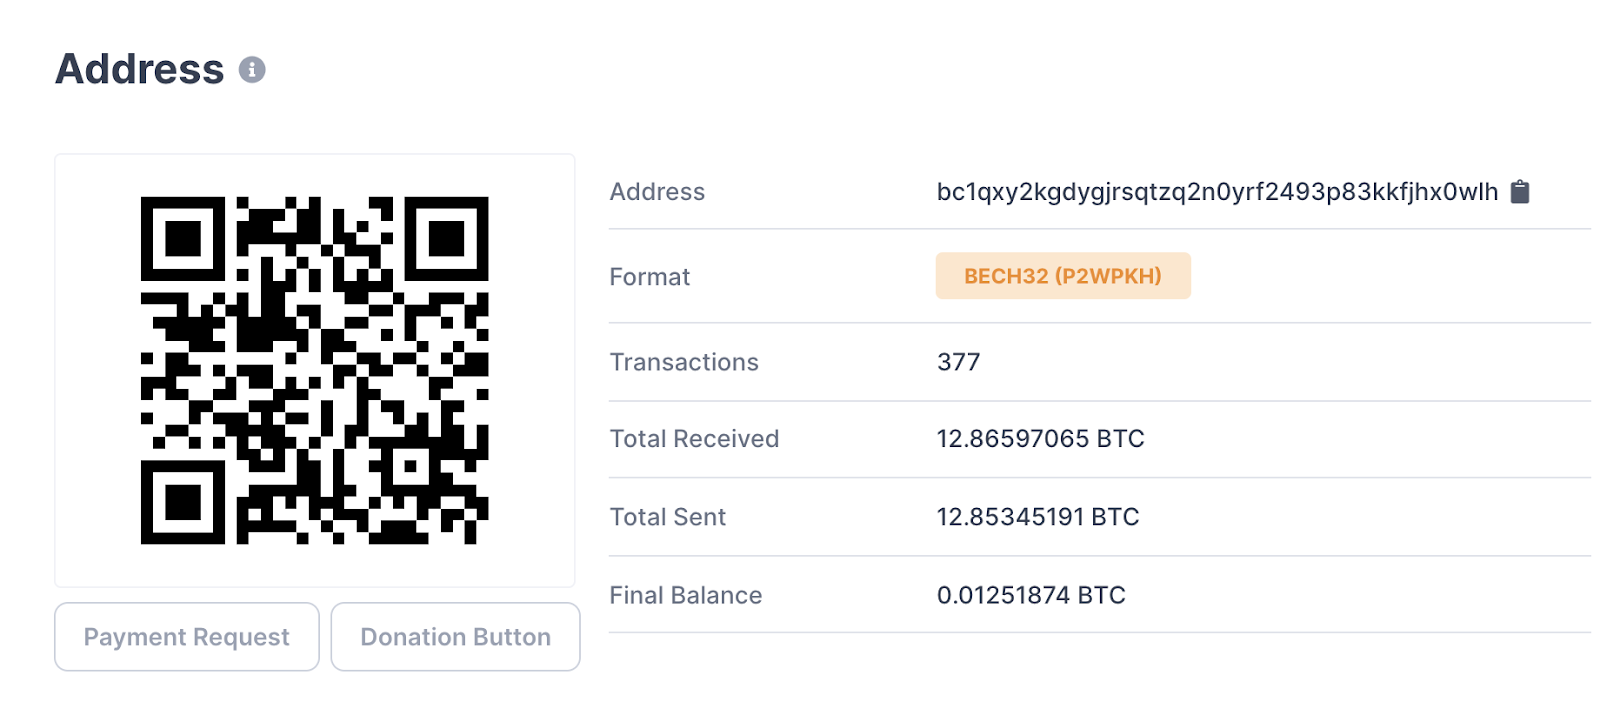Screen dimensions: 1600x722
Task: Click the Total Sent label
Action: tap(668, 517)
